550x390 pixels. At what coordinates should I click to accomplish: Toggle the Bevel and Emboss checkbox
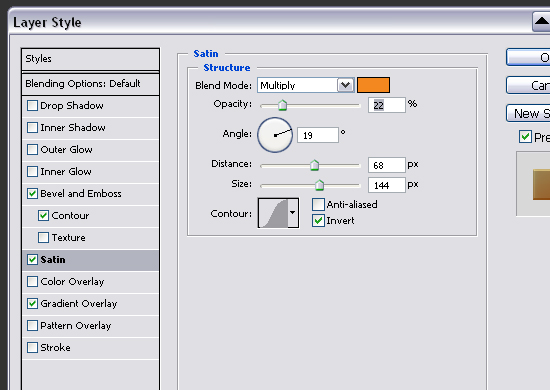click(x=32, y=194)
